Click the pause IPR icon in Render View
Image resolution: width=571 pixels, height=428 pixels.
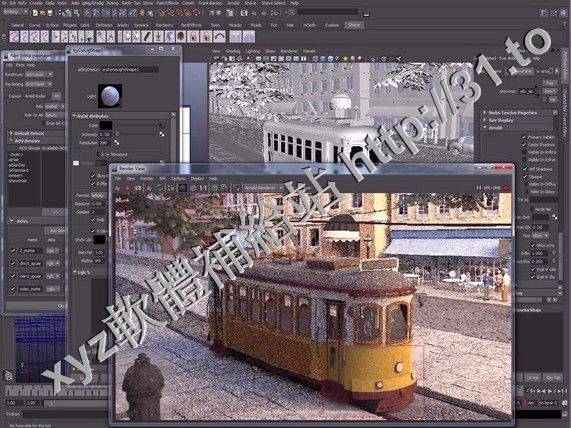coord(479,188)
